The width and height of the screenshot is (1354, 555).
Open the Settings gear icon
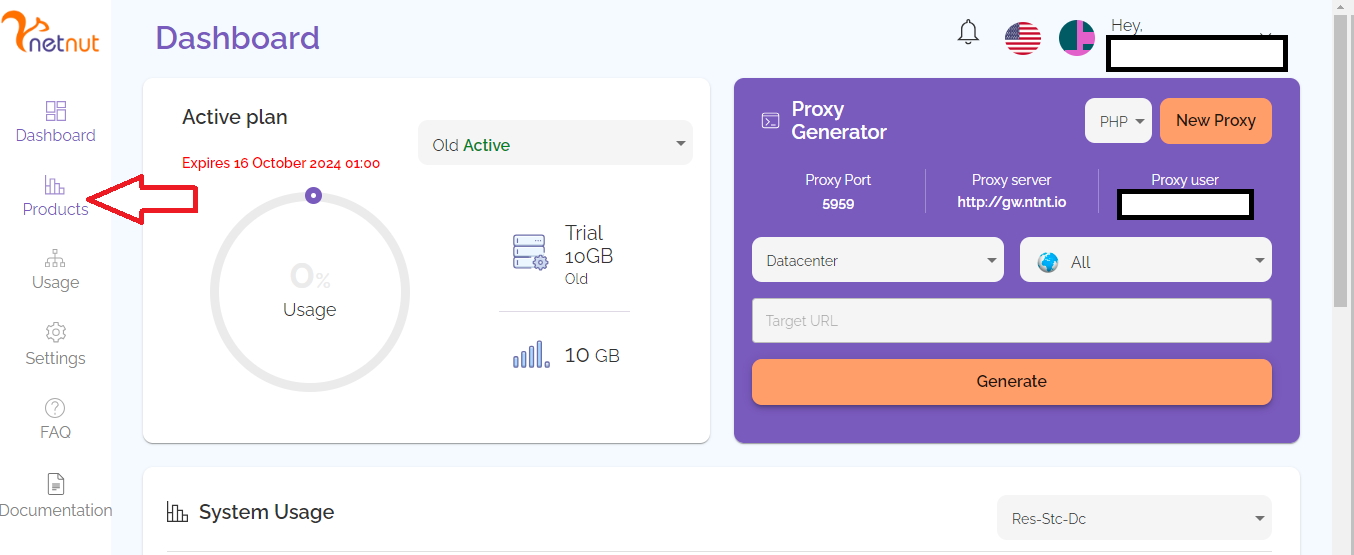(56, 332)
